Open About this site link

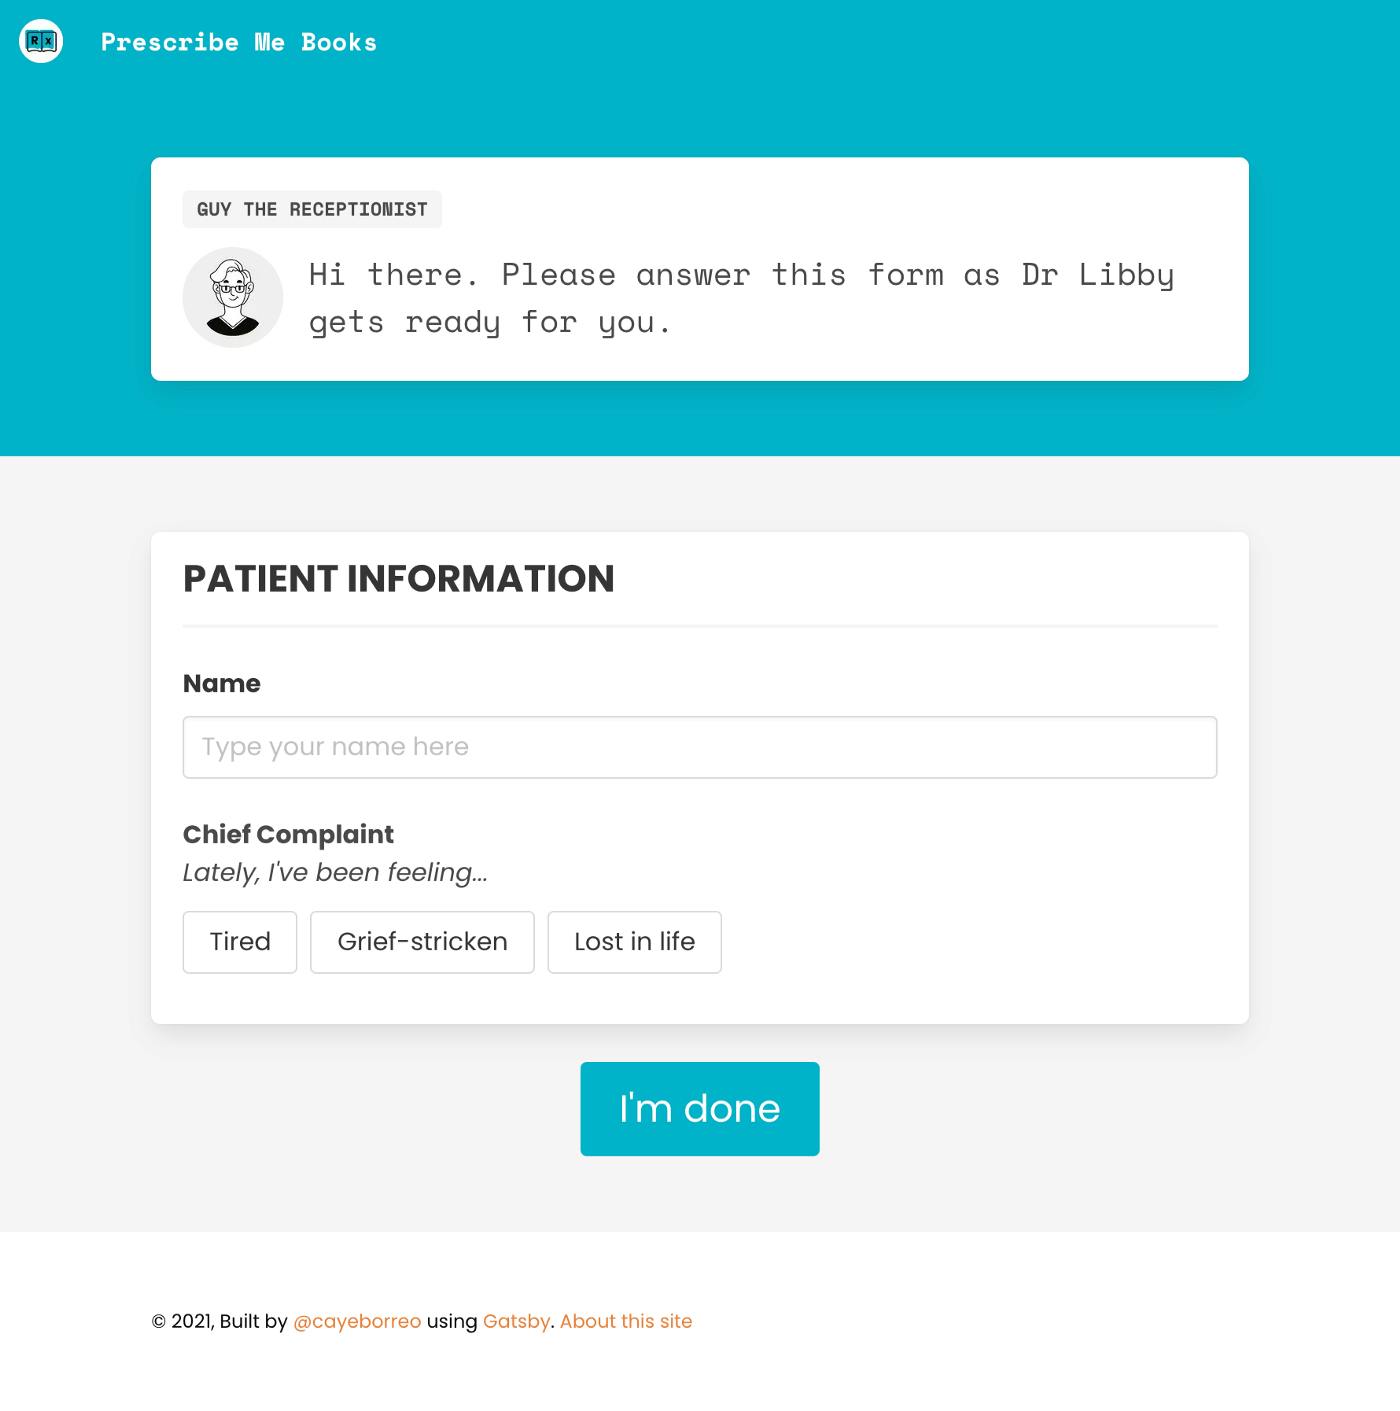click(x=626, y=1321)
